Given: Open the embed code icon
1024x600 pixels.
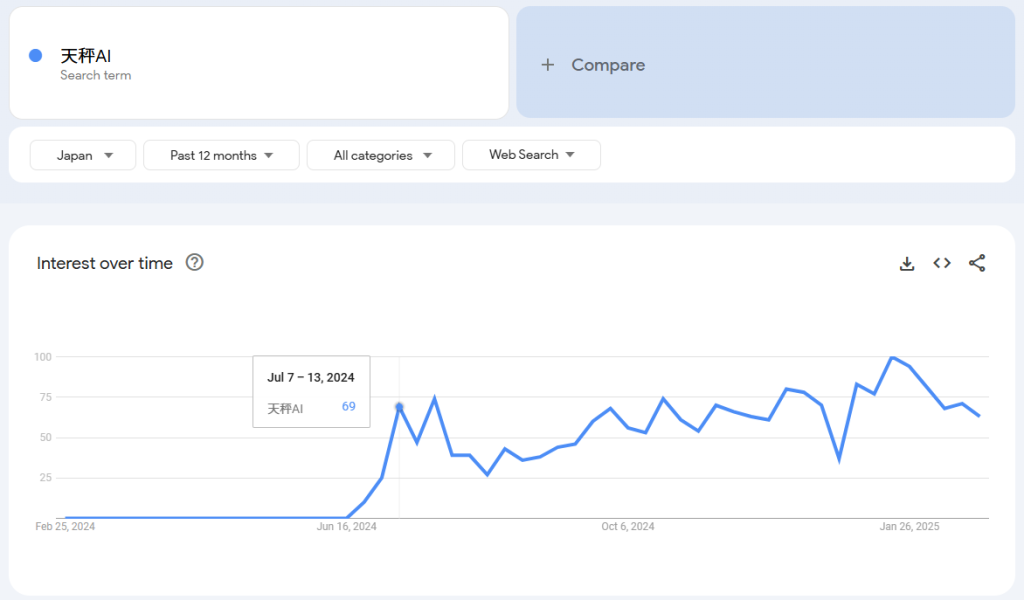Looking at the screenshot, I should 942,263.
